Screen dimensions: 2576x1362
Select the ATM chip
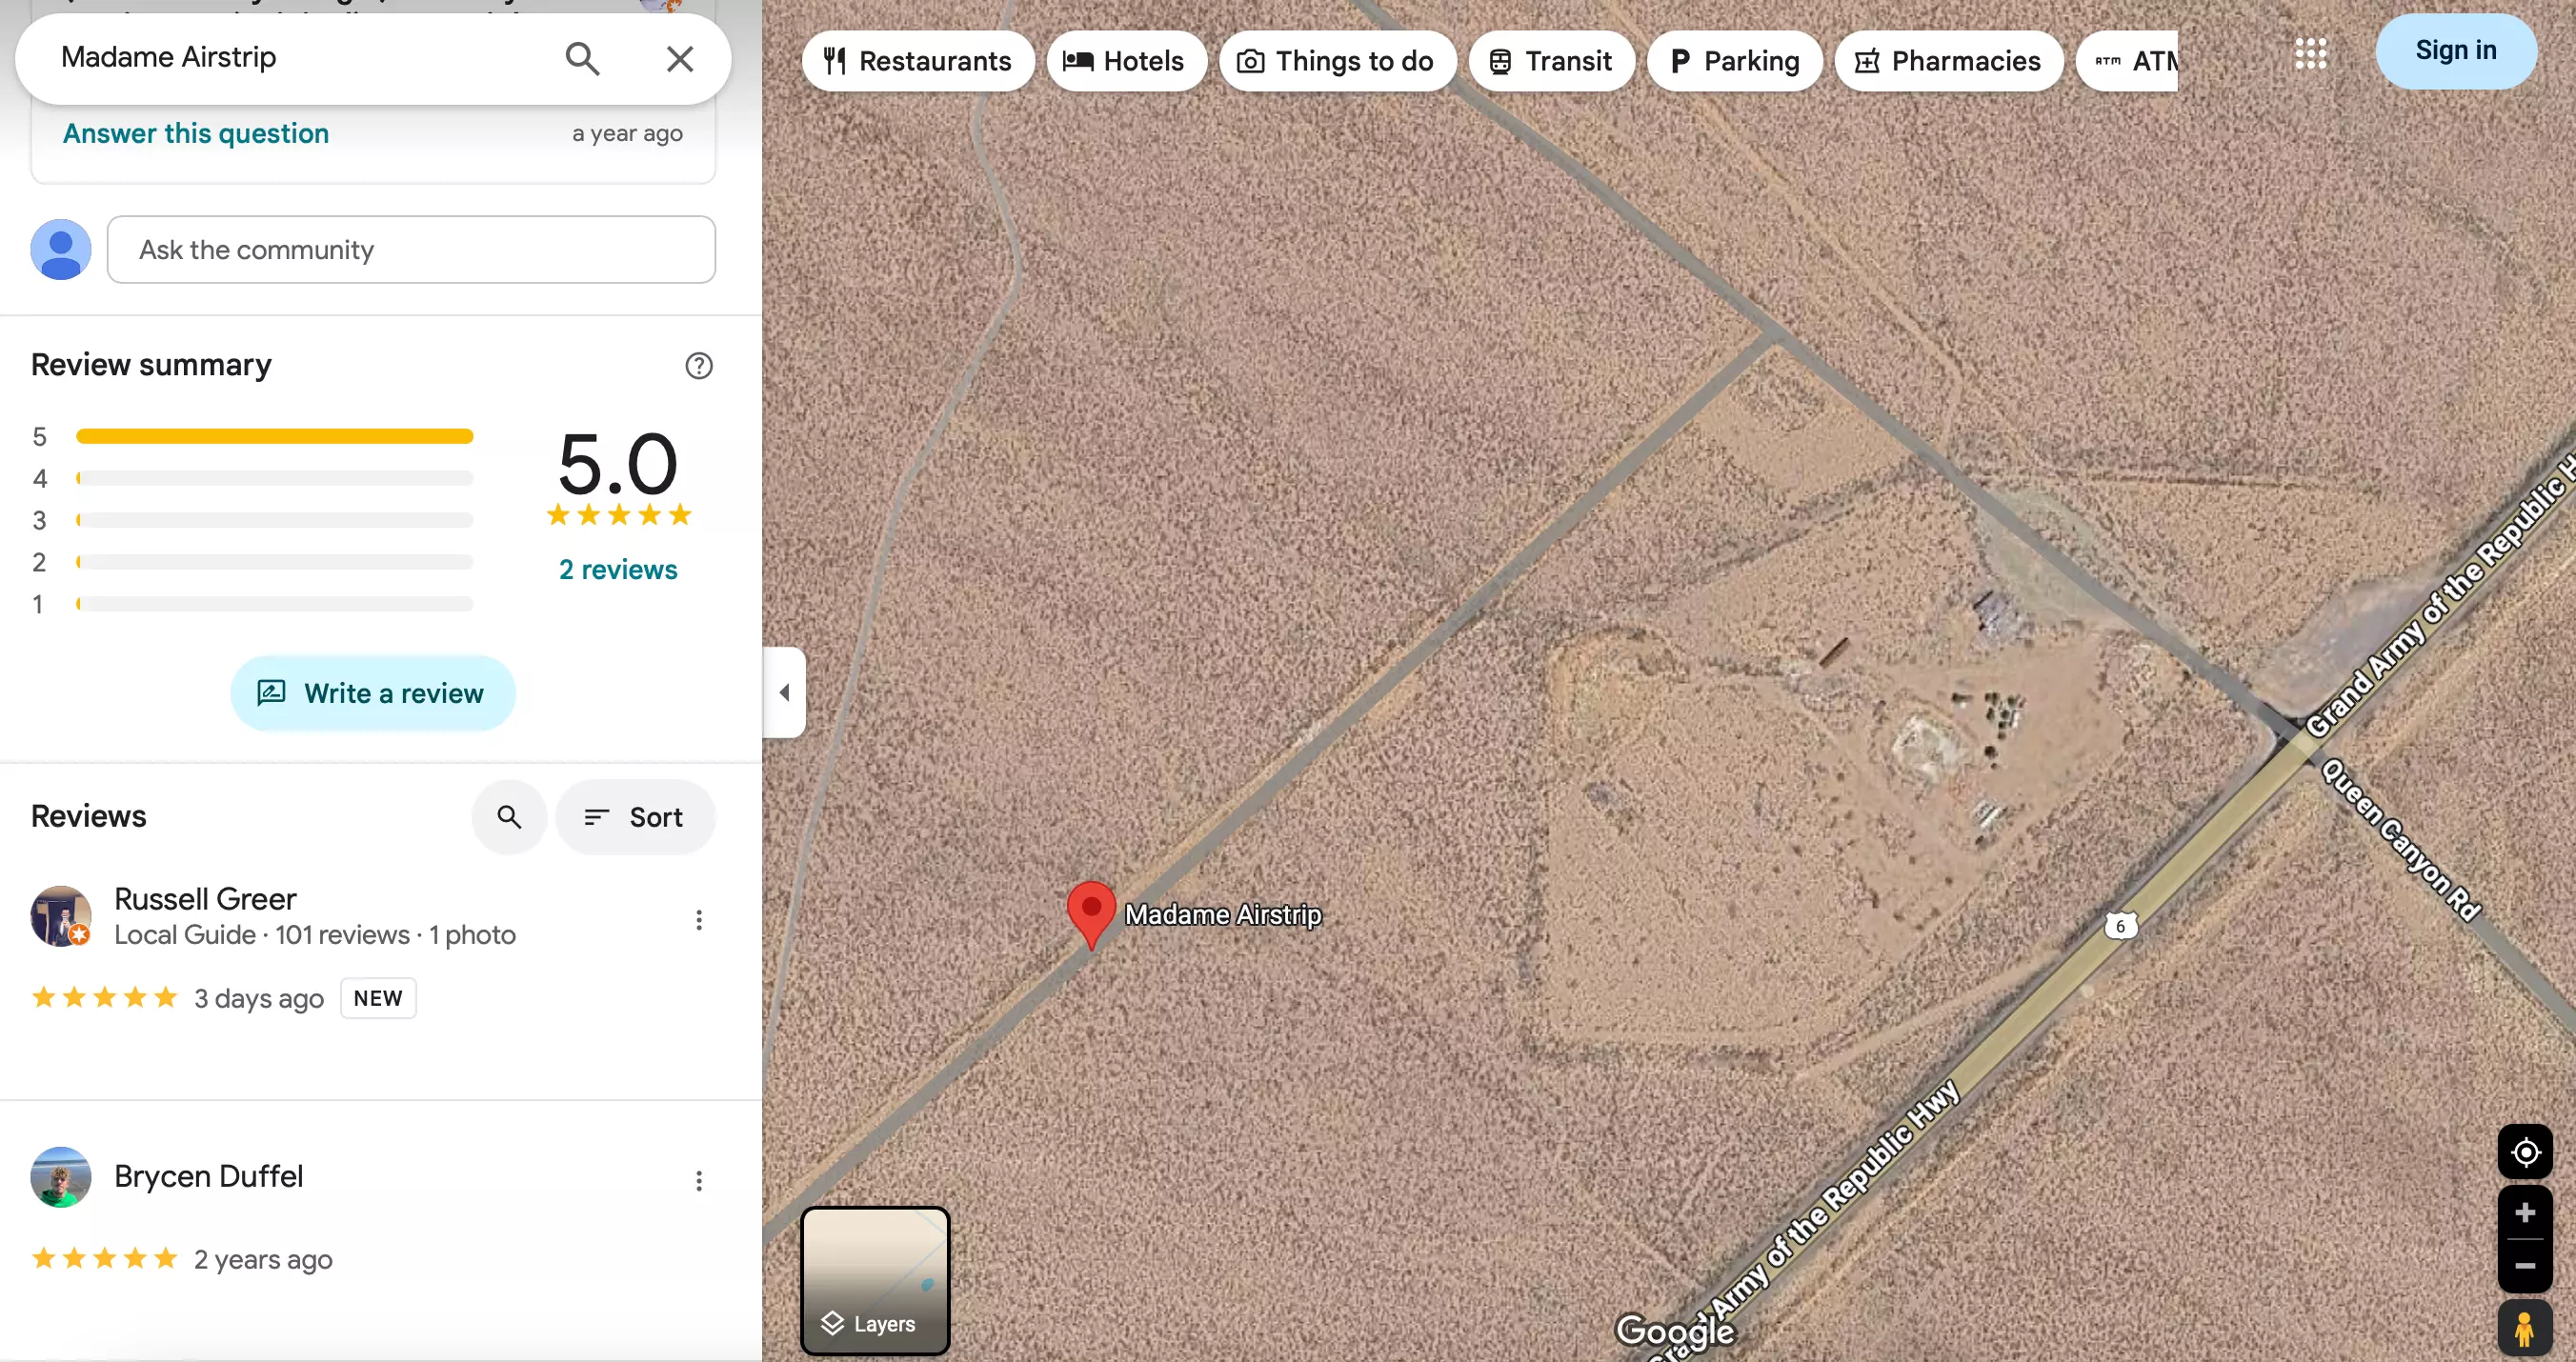pos(2128,61)
